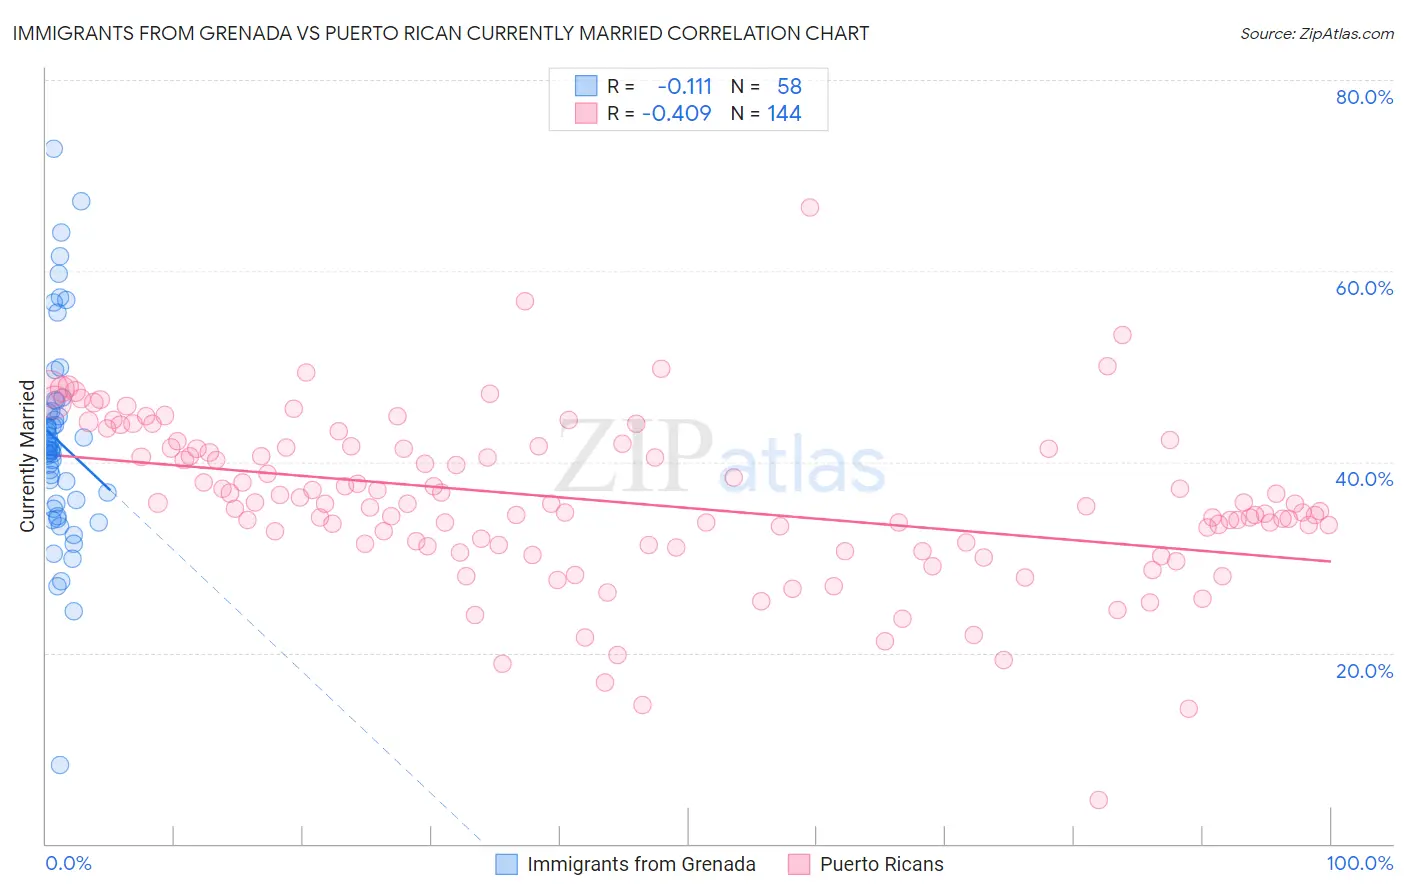Click the pink swatch in the correlation stats box
Viewport: 1406px width, 892px height.
(586, 113)
